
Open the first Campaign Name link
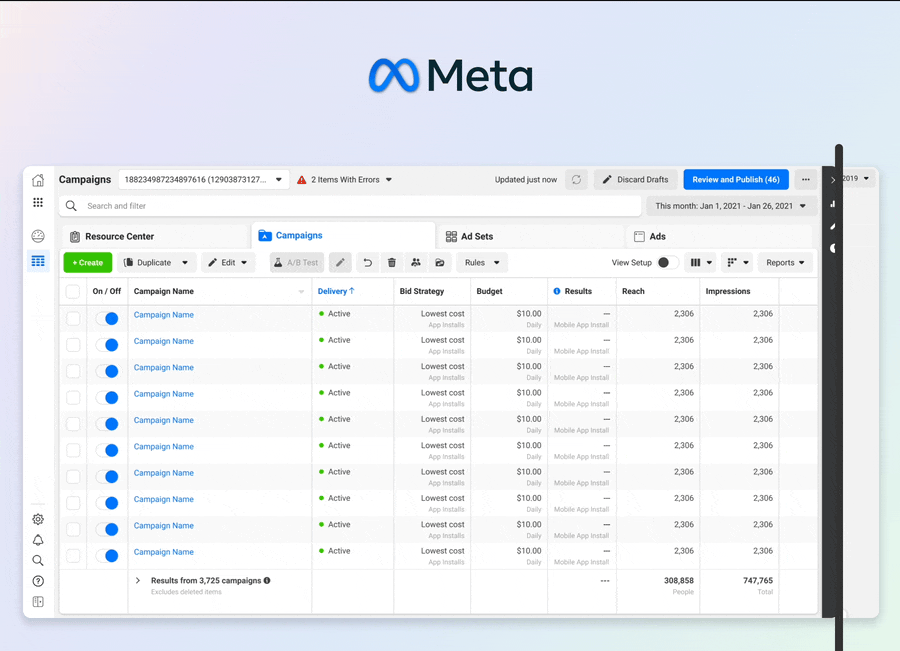(x=164, y=315)
